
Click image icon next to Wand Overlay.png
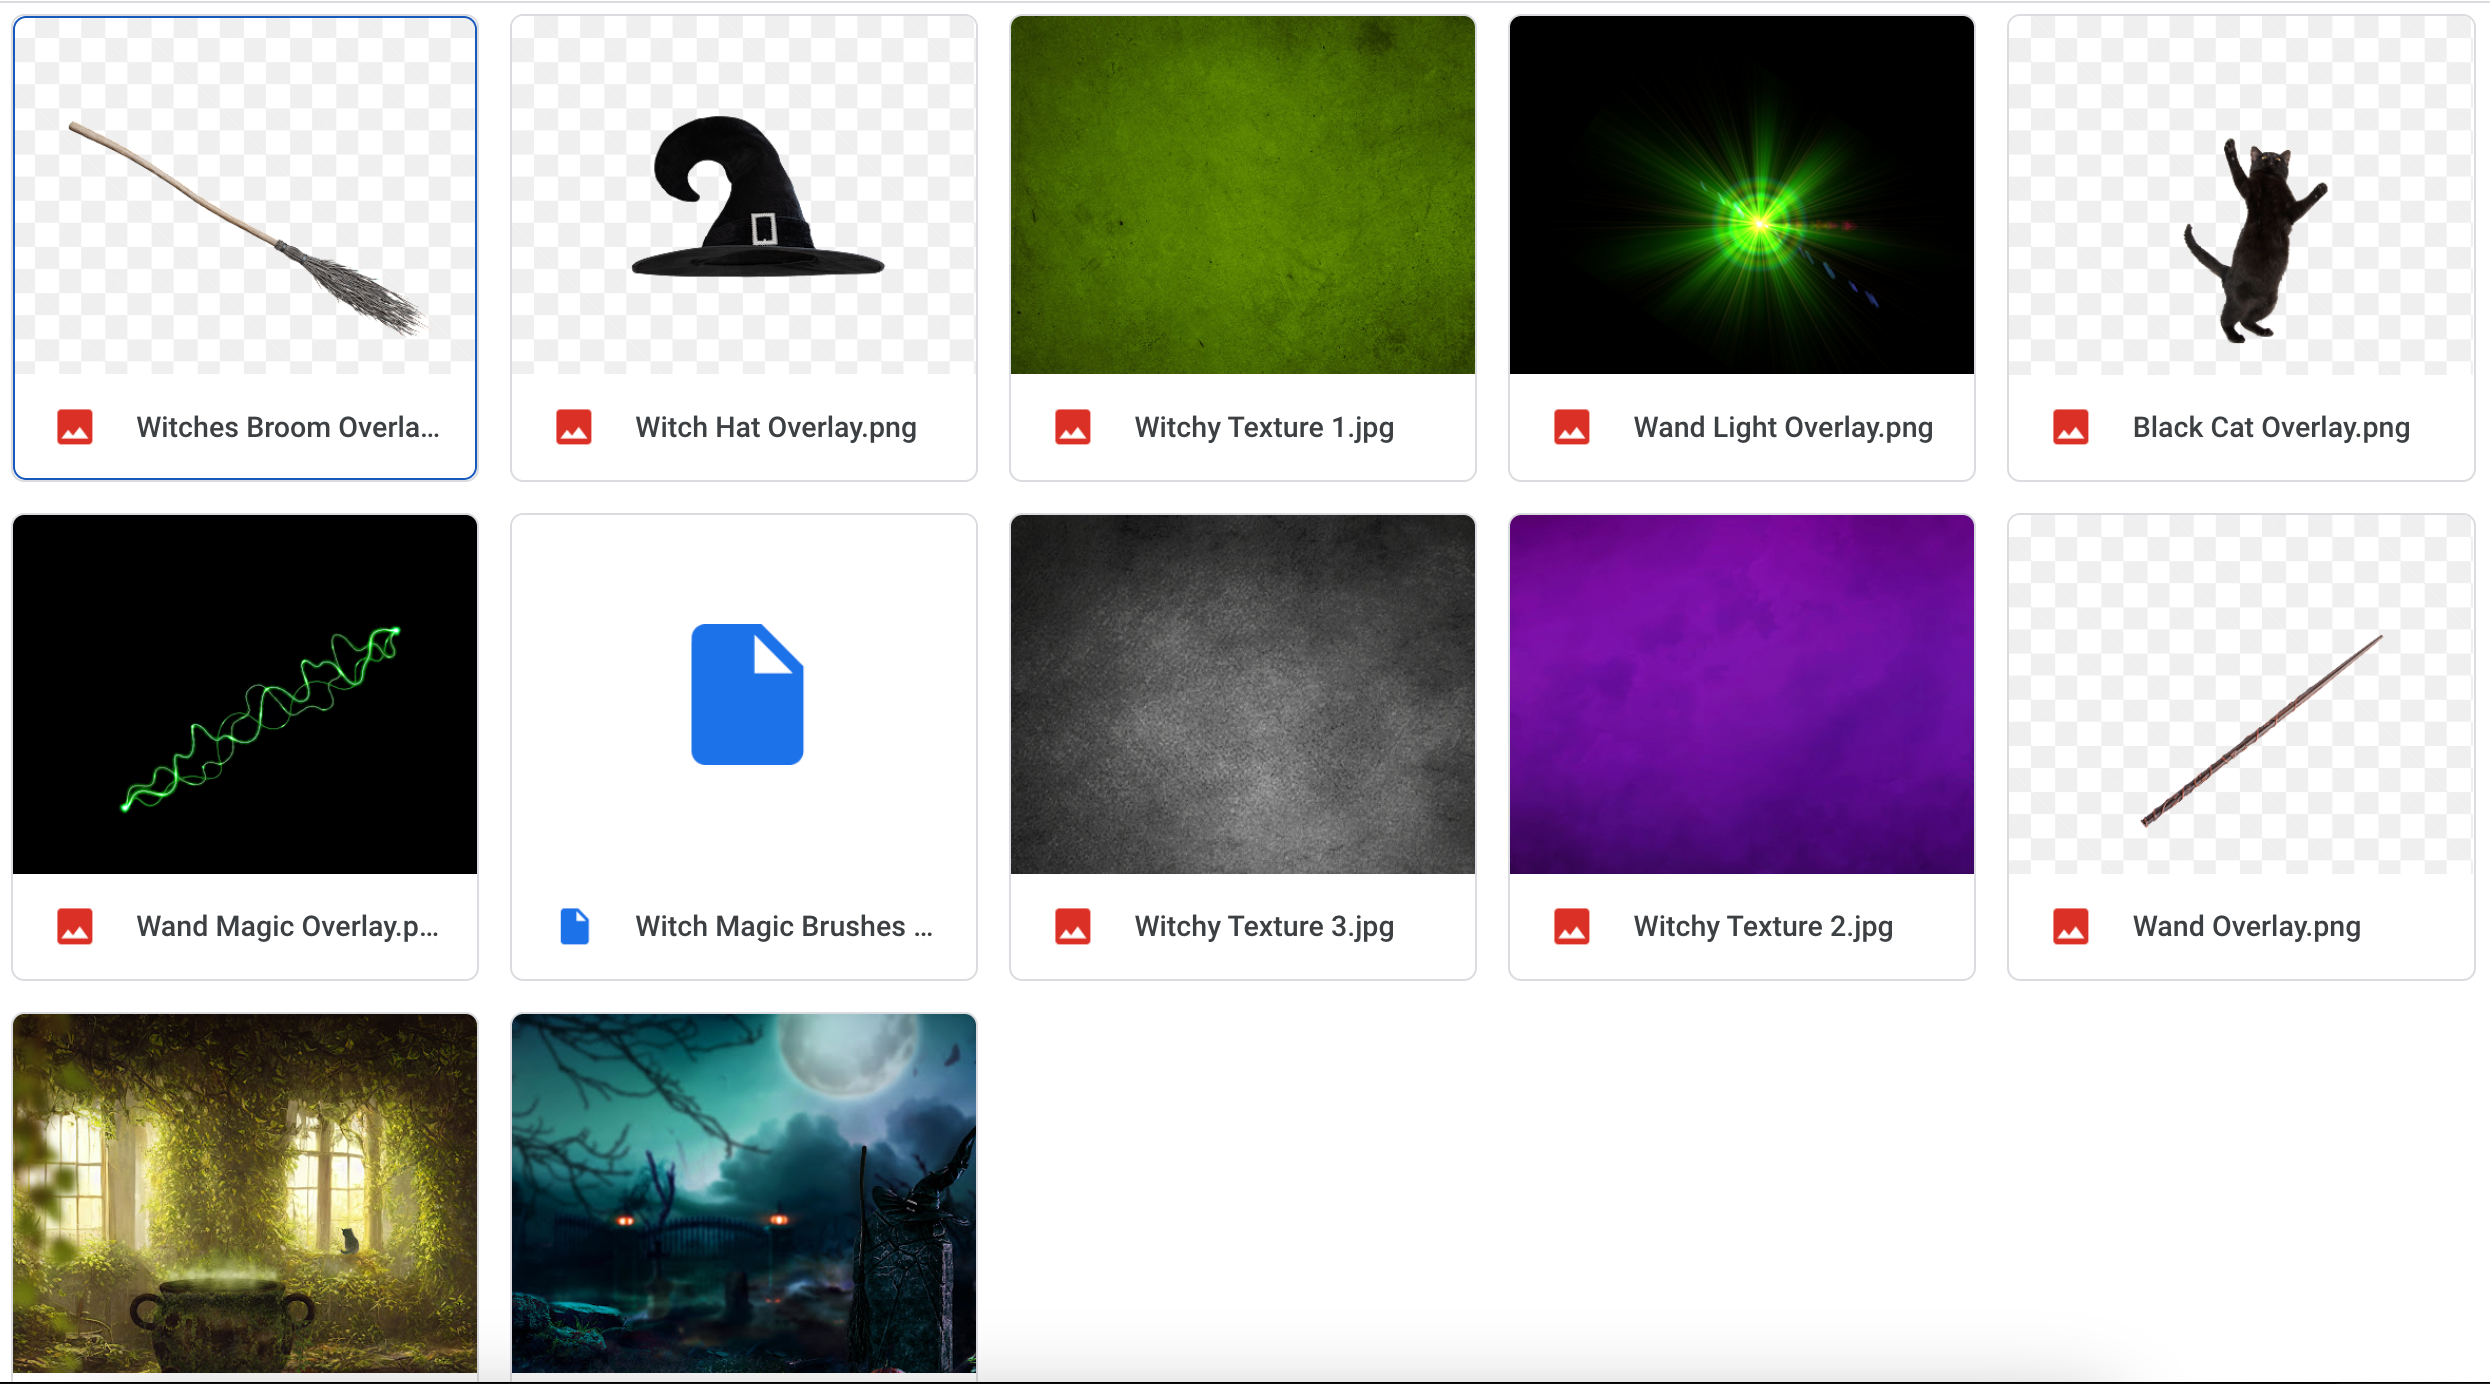(2071, 926)
